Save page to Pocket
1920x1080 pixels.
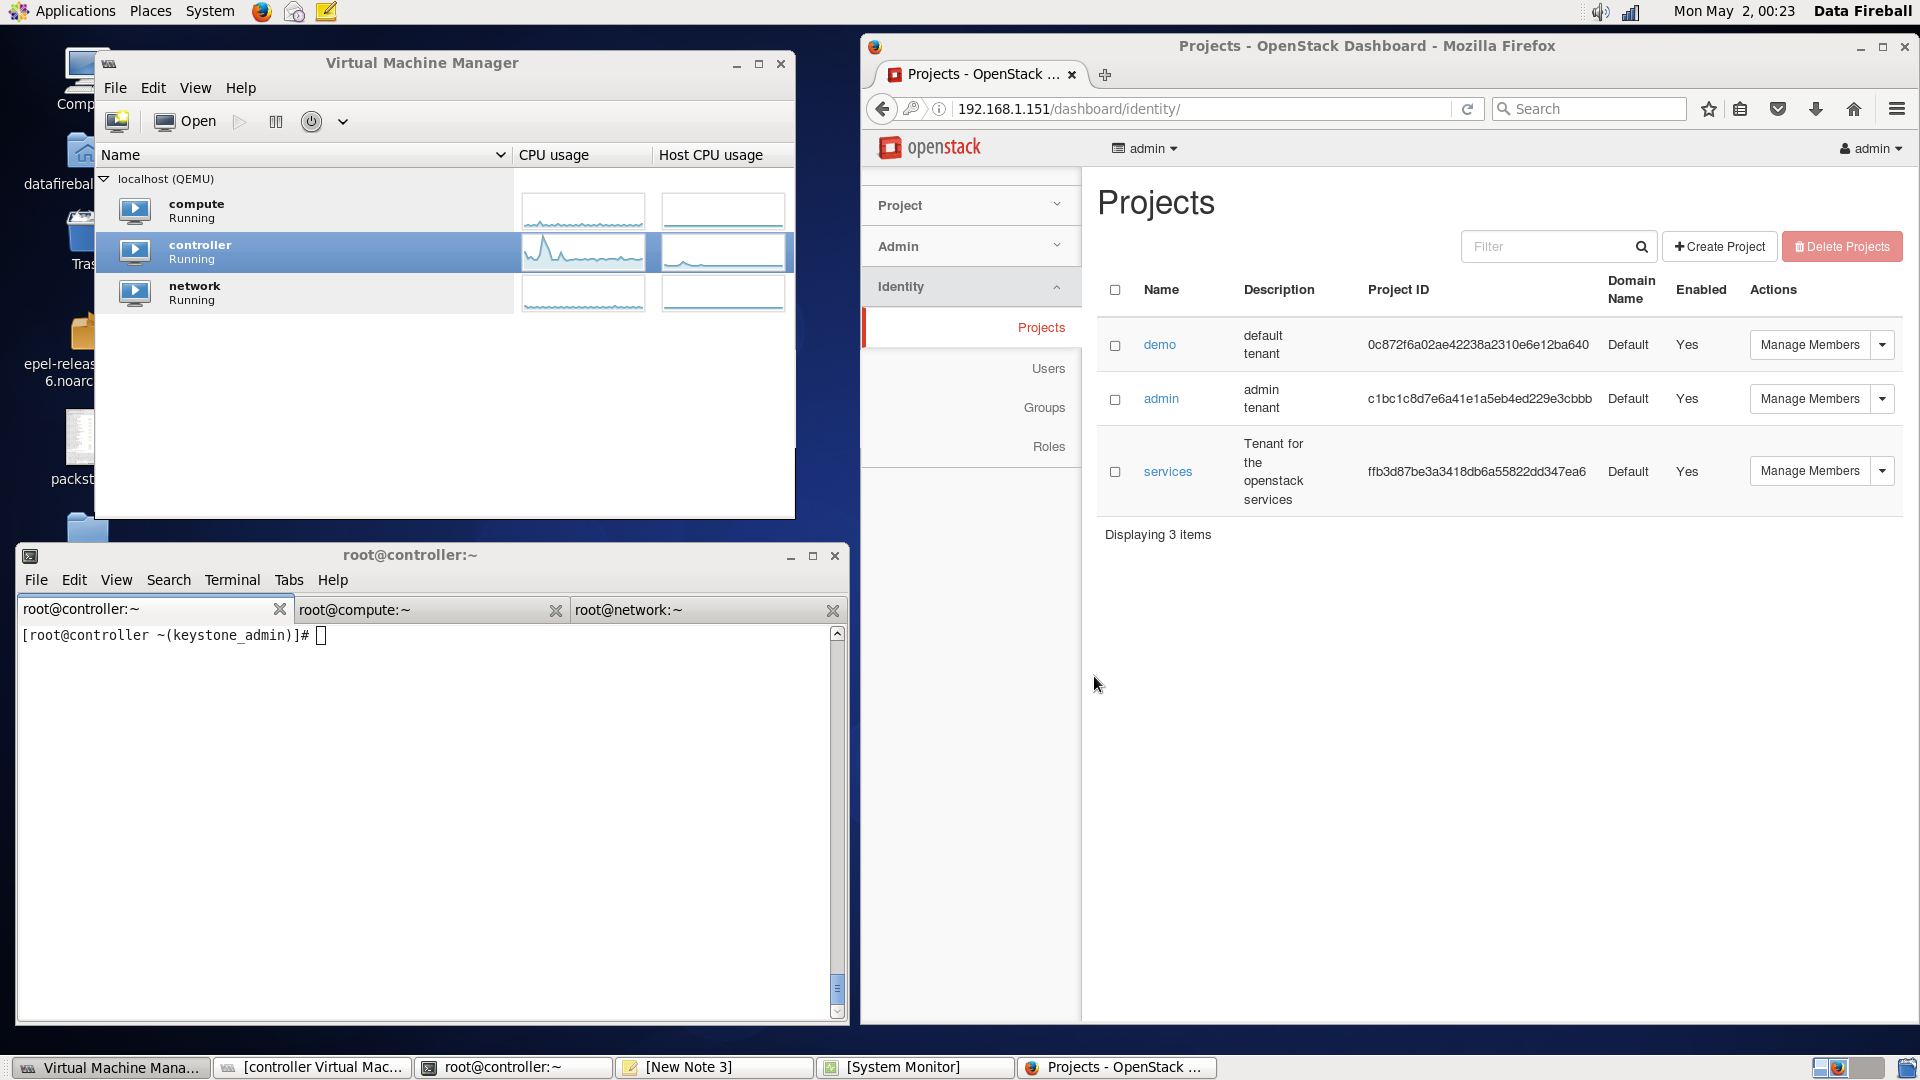click(x=1778, y=109)
